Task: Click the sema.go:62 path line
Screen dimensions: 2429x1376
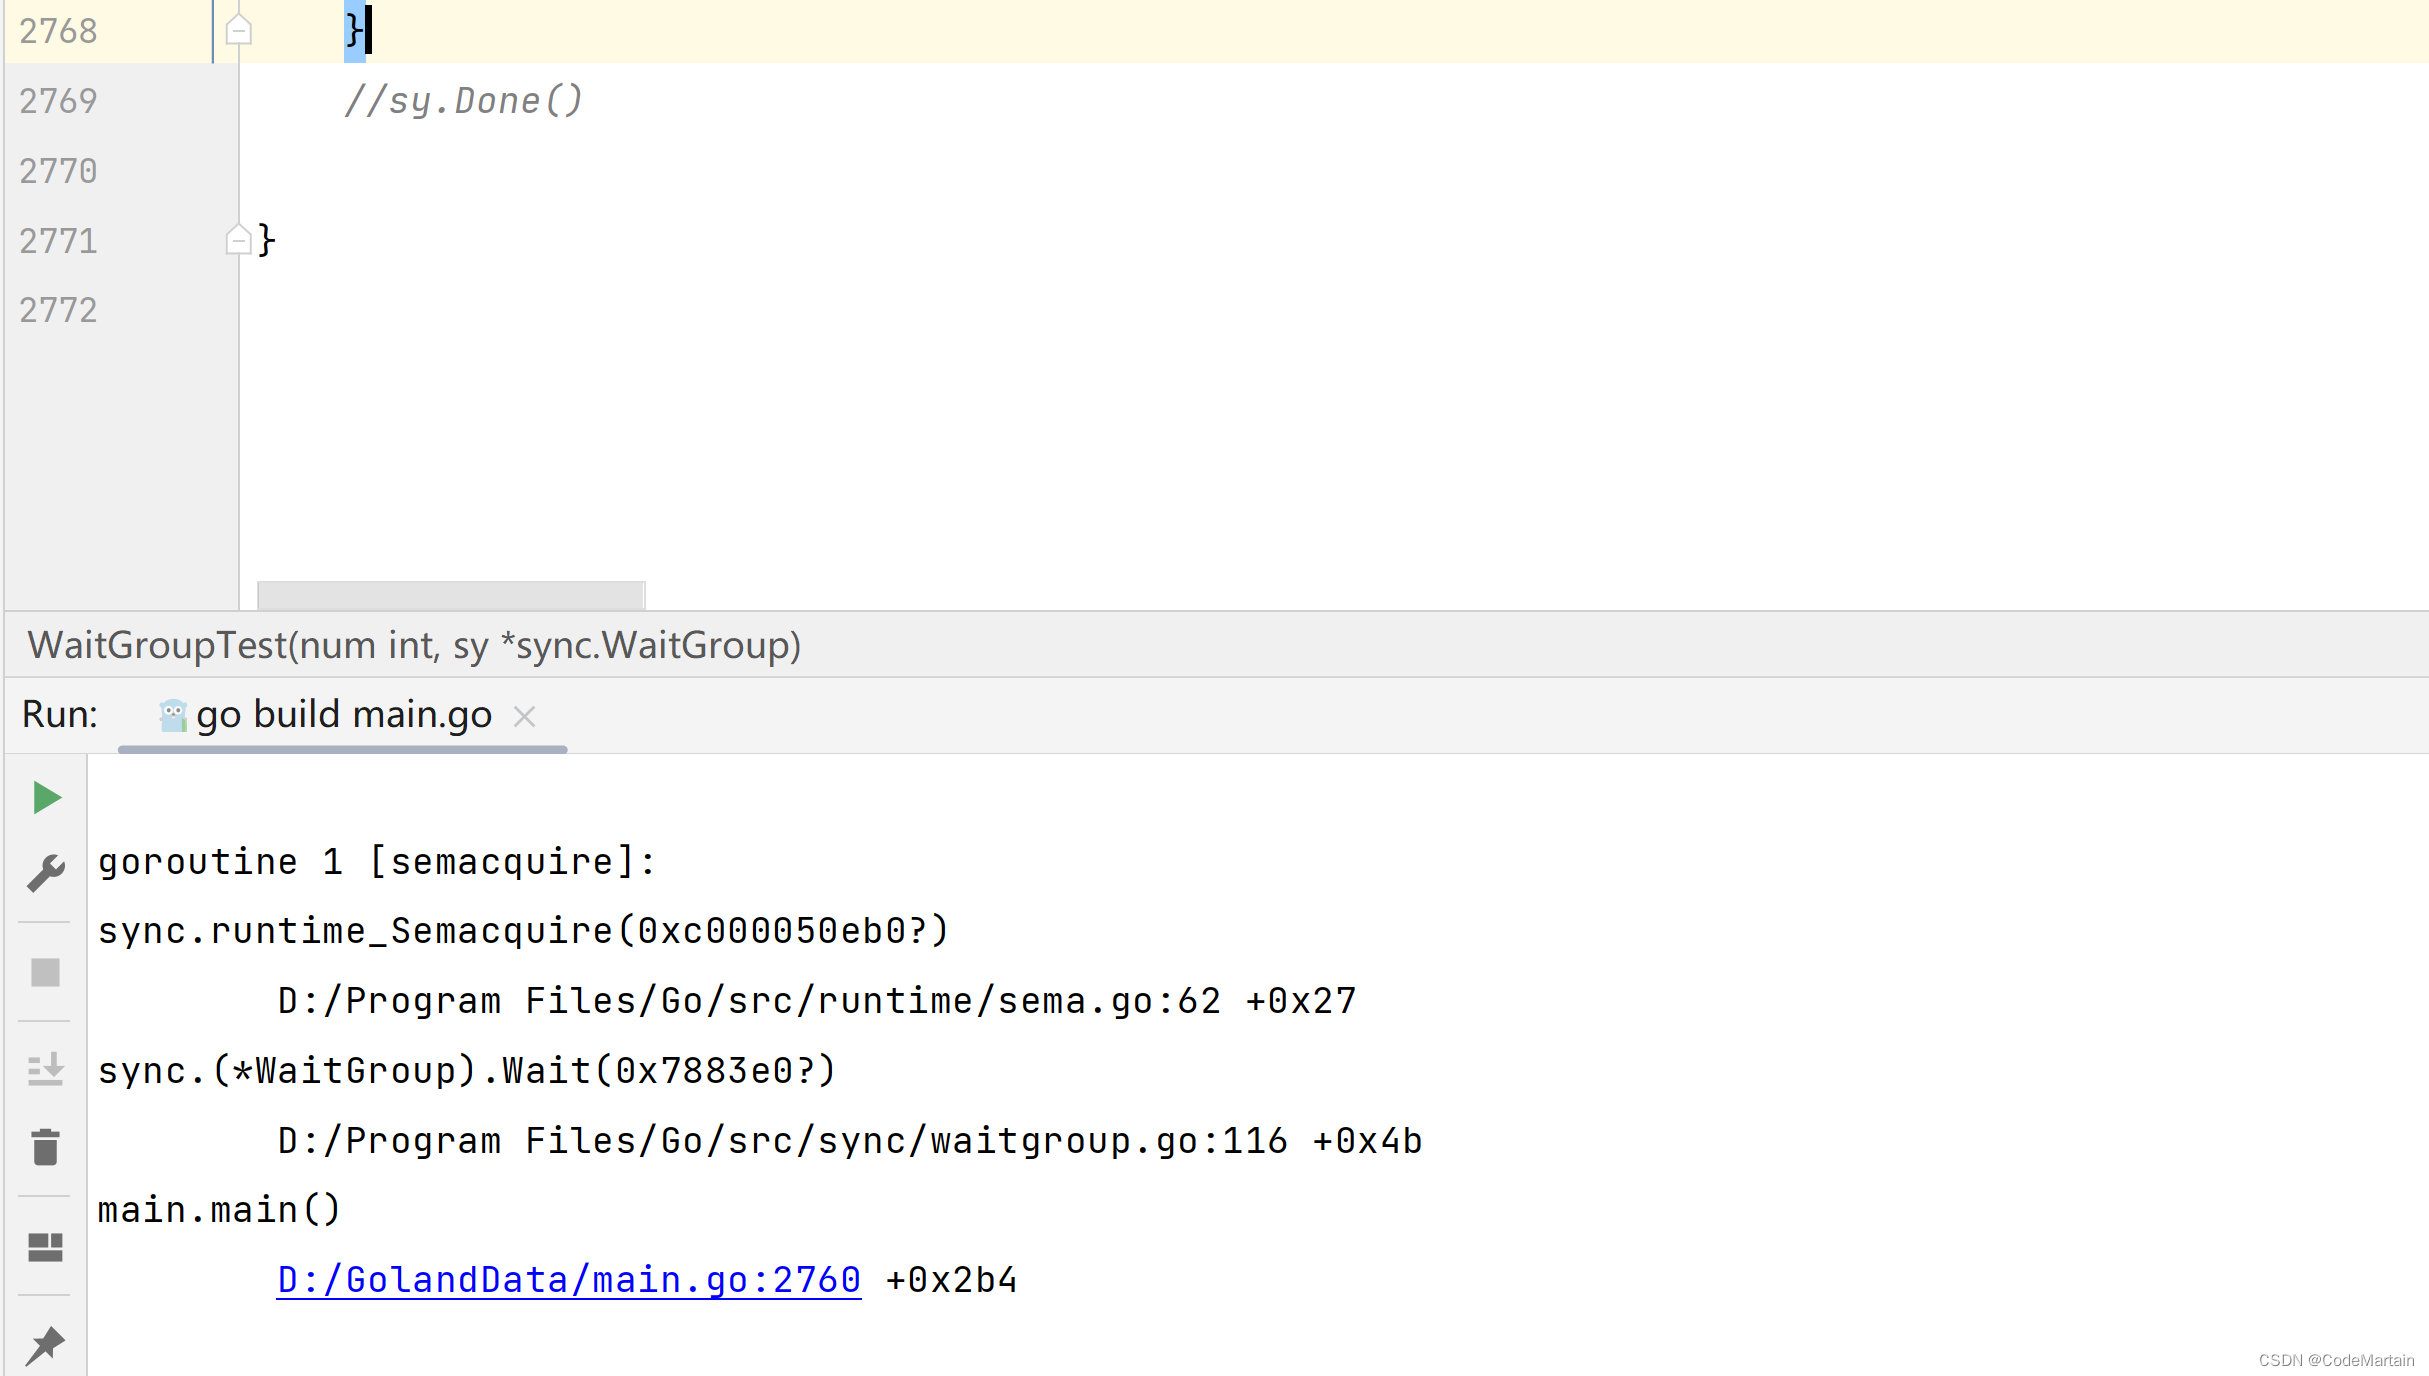Action: (817, 1001)
